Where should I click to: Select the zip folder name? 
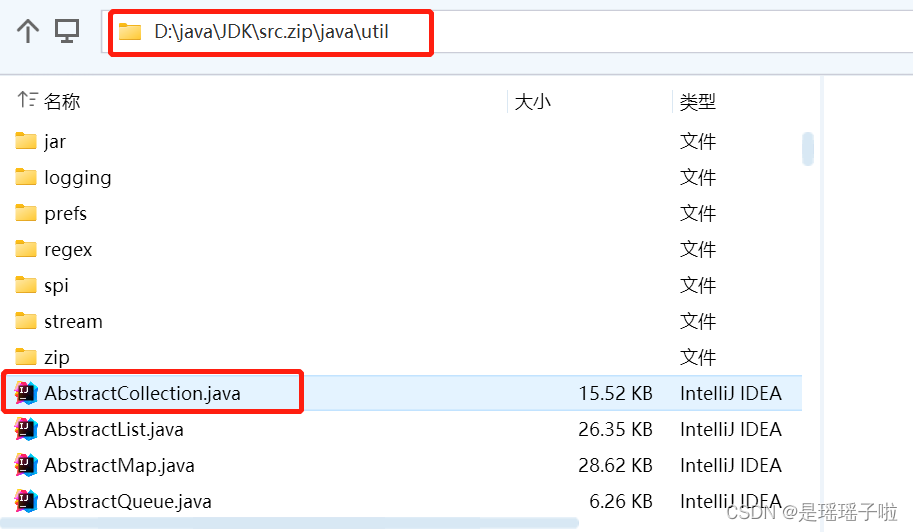tap(57, 357)
